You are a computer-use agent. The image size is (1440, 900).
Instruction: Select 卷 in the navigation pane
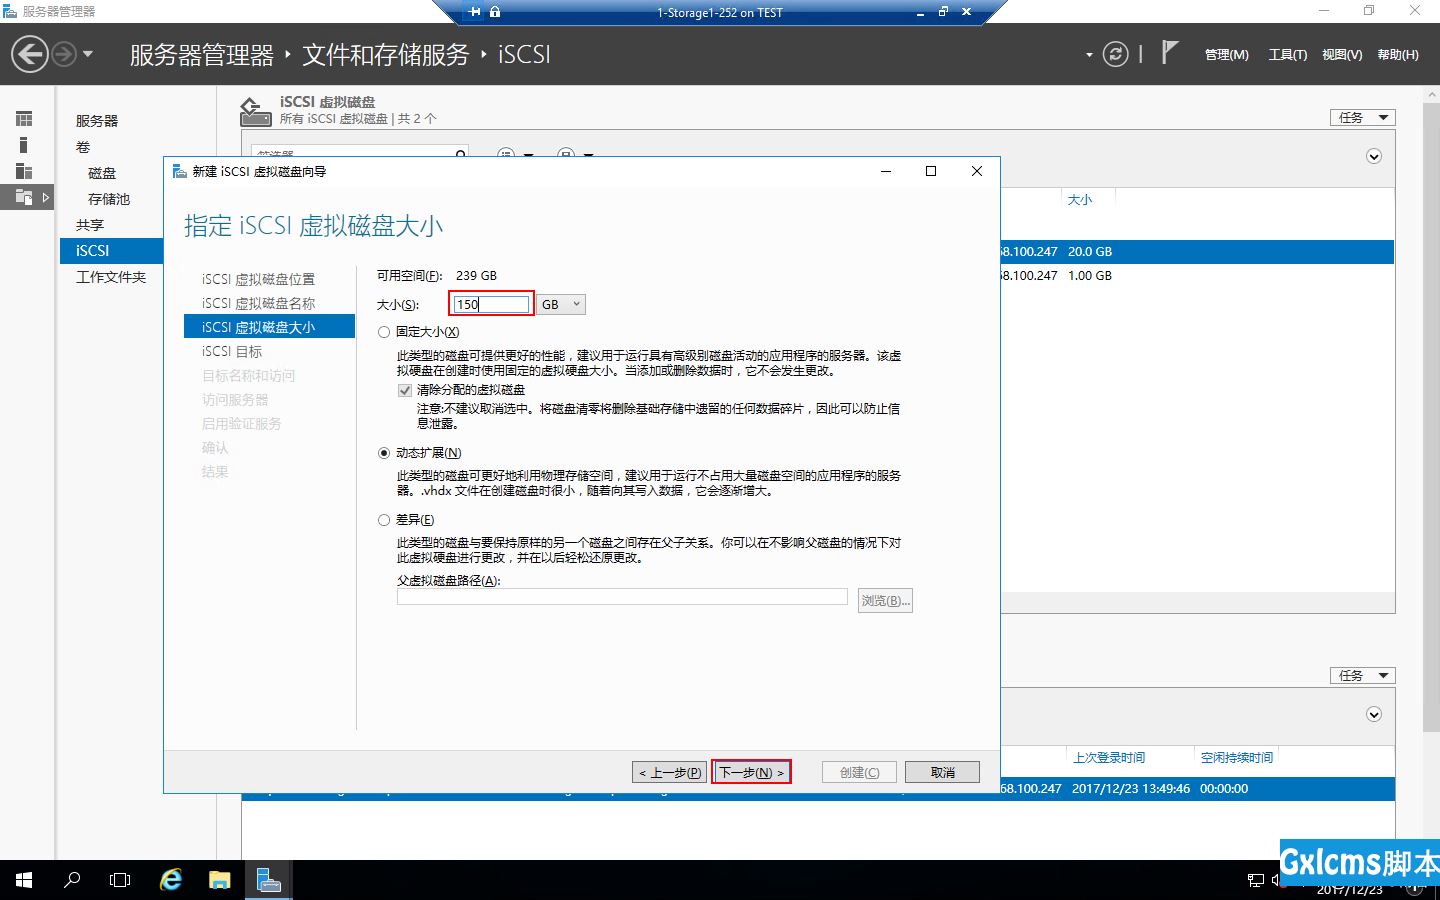tap(83, 147)
